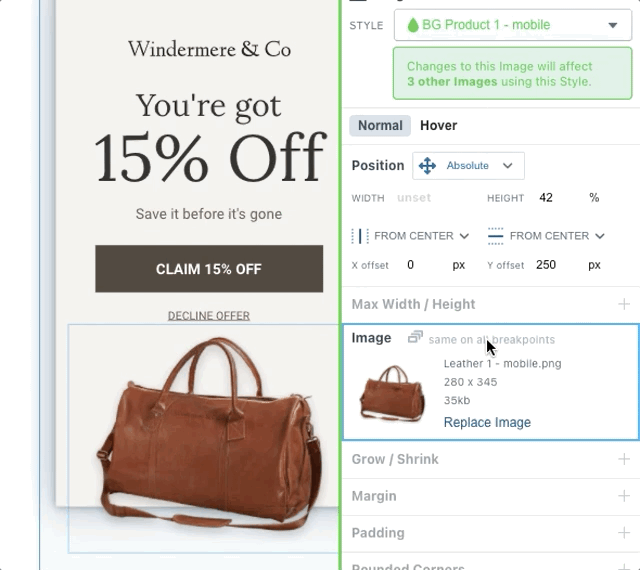Select the Normal state tab
Screen dimensions: 640x570
(x=380, y=125)
